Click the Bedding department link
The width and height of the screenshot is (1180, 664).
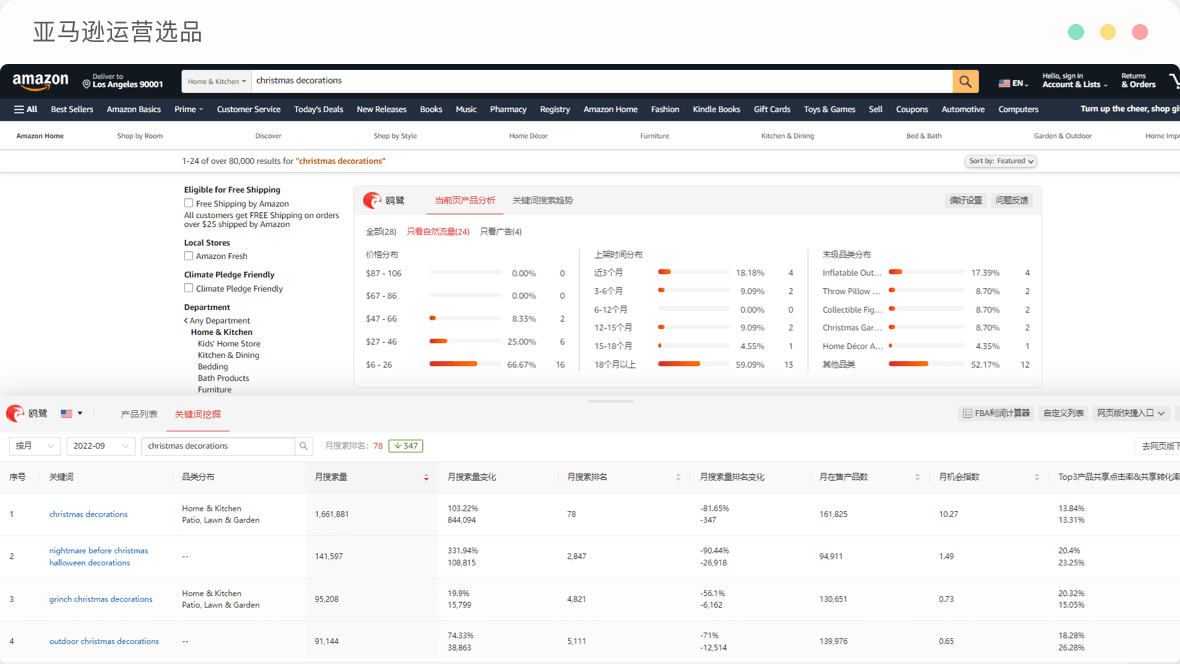click(212, 367)
